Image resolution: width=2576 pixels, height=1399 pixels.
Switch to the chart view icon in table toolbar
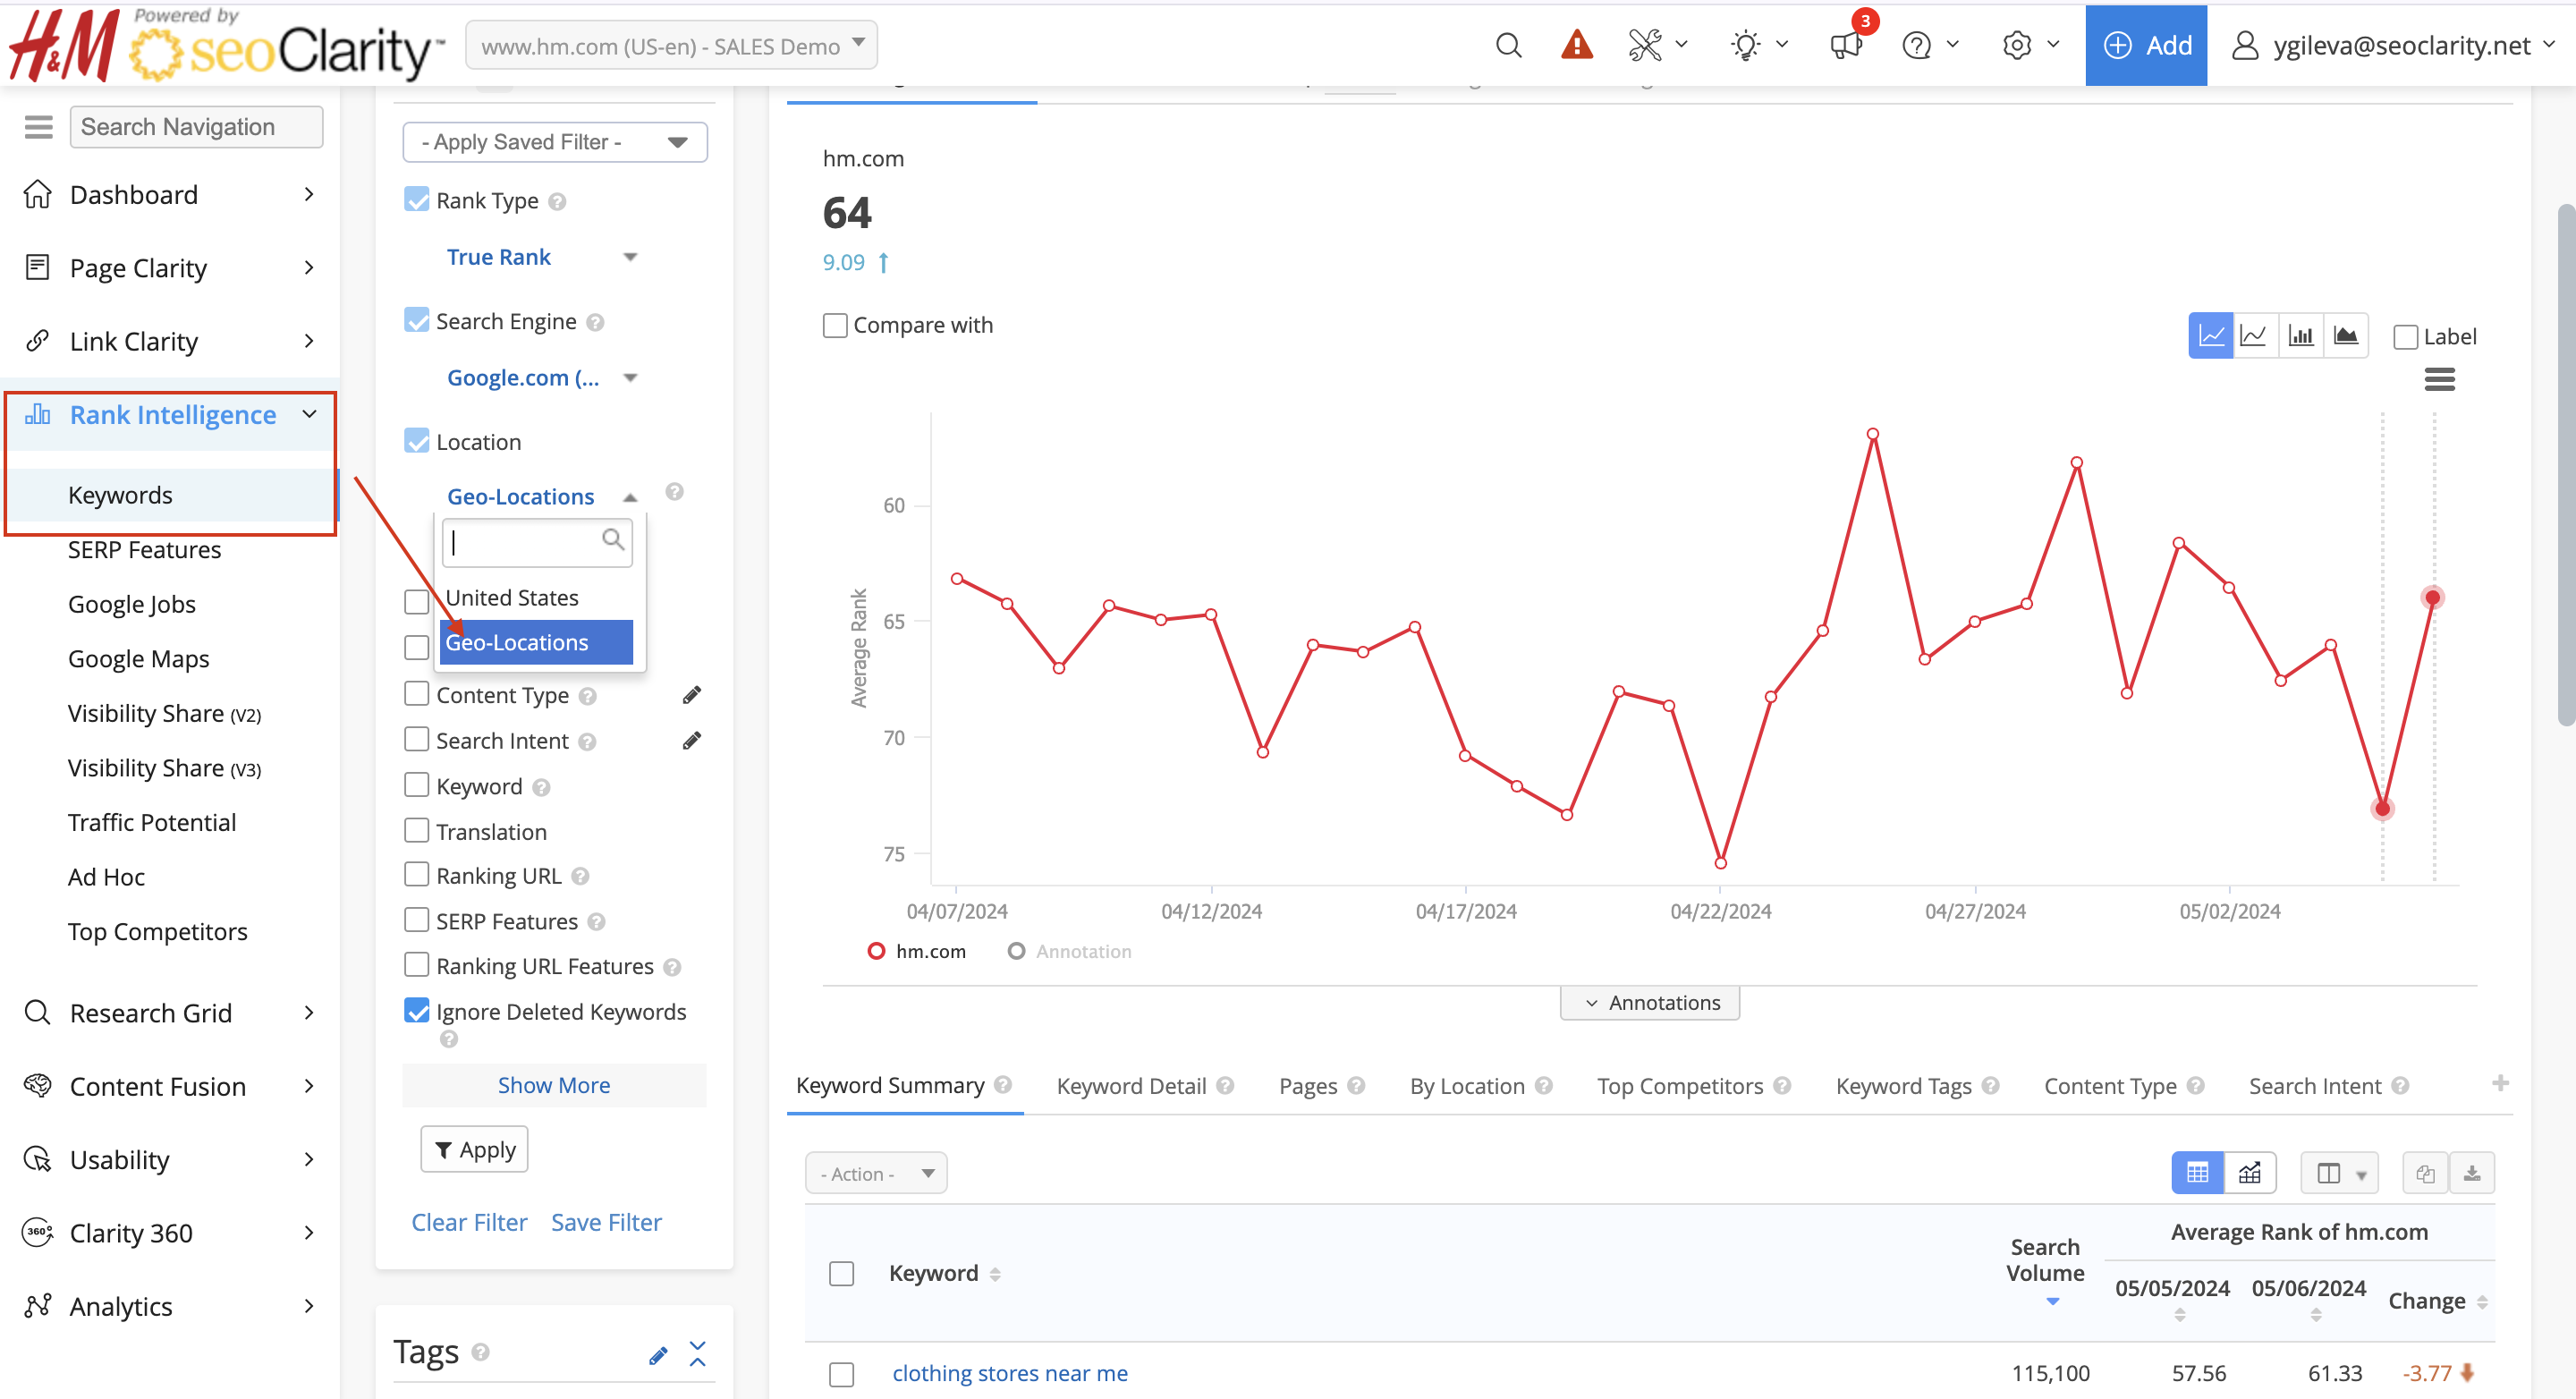coord(2250,1173)
